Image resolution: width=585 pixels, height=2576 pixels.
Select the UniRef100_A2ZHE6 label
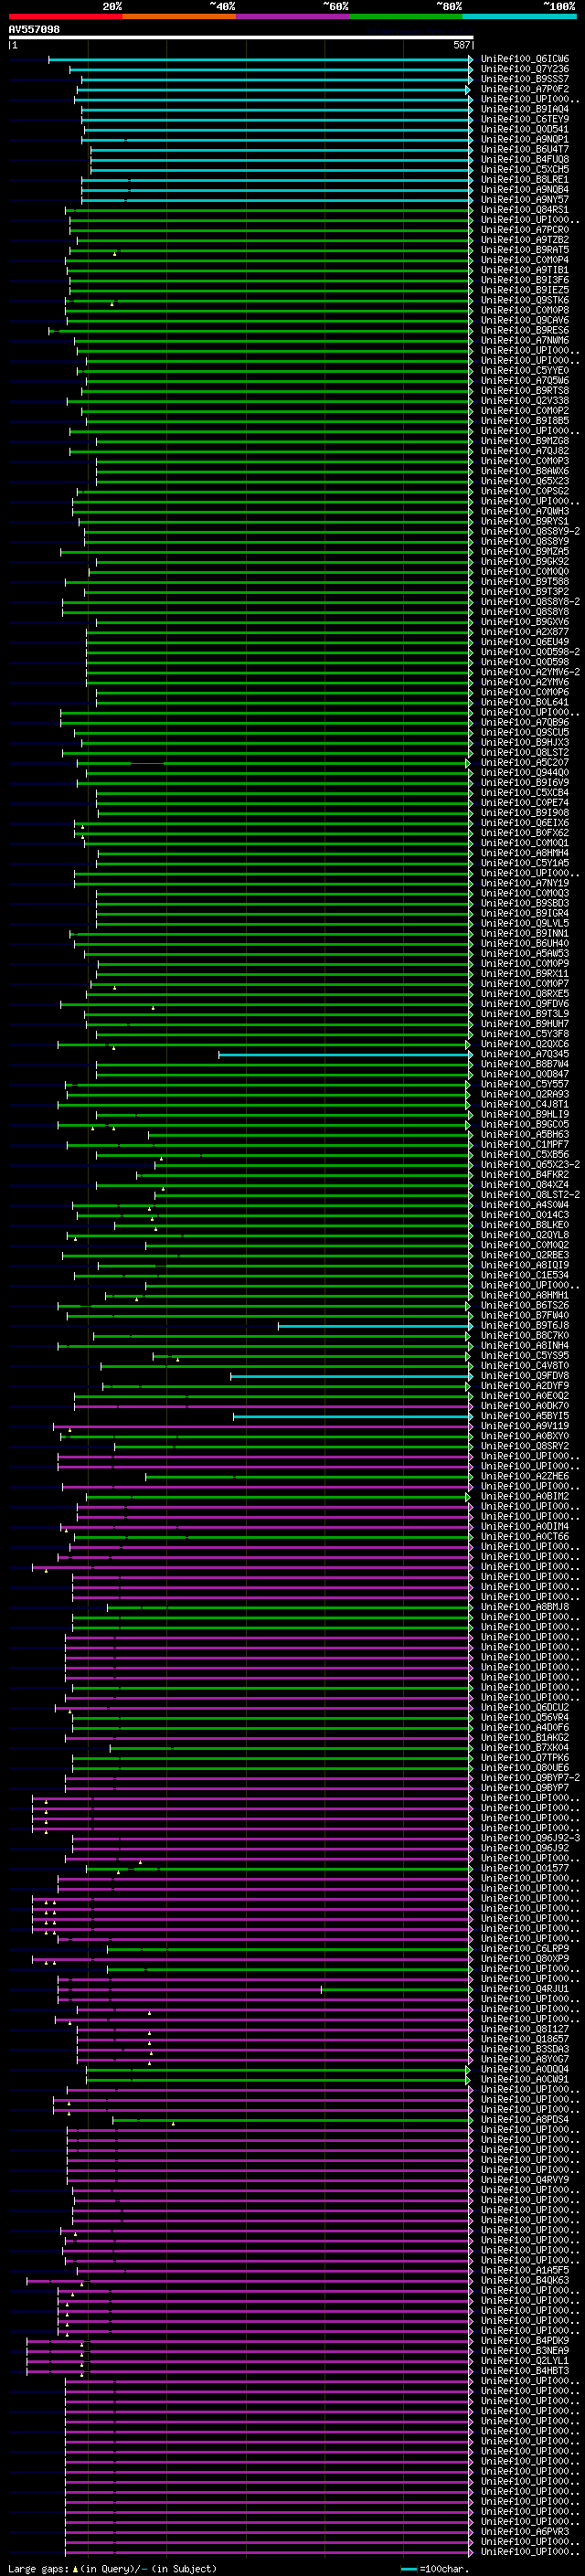tap(525, 1476)
